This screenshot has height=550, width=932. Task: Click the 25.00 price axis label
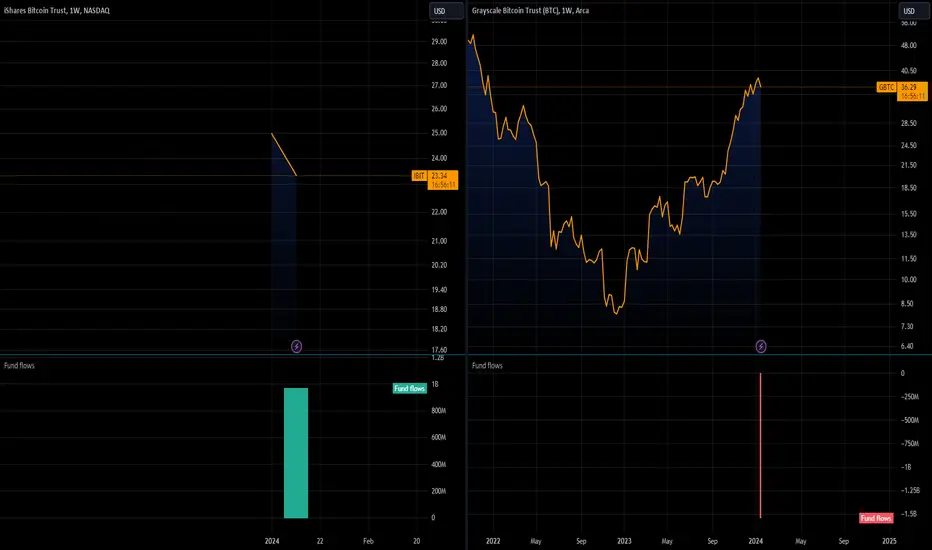[439, 133]
